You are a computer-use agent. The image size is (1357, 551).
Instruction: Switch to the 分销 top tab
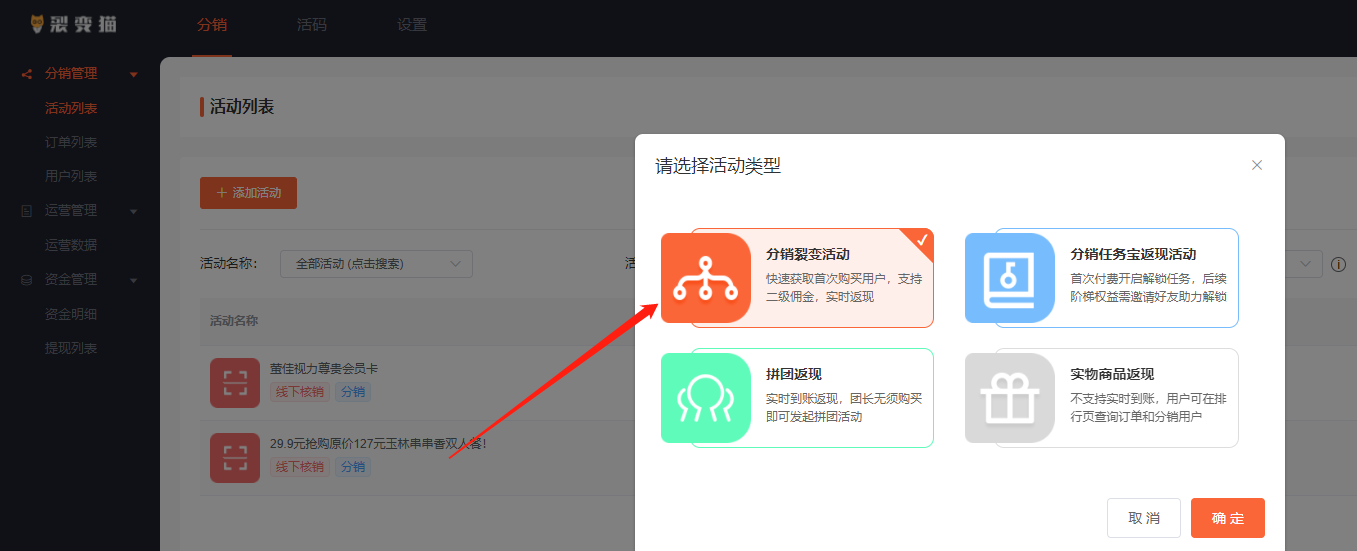(x=212, y=25)
